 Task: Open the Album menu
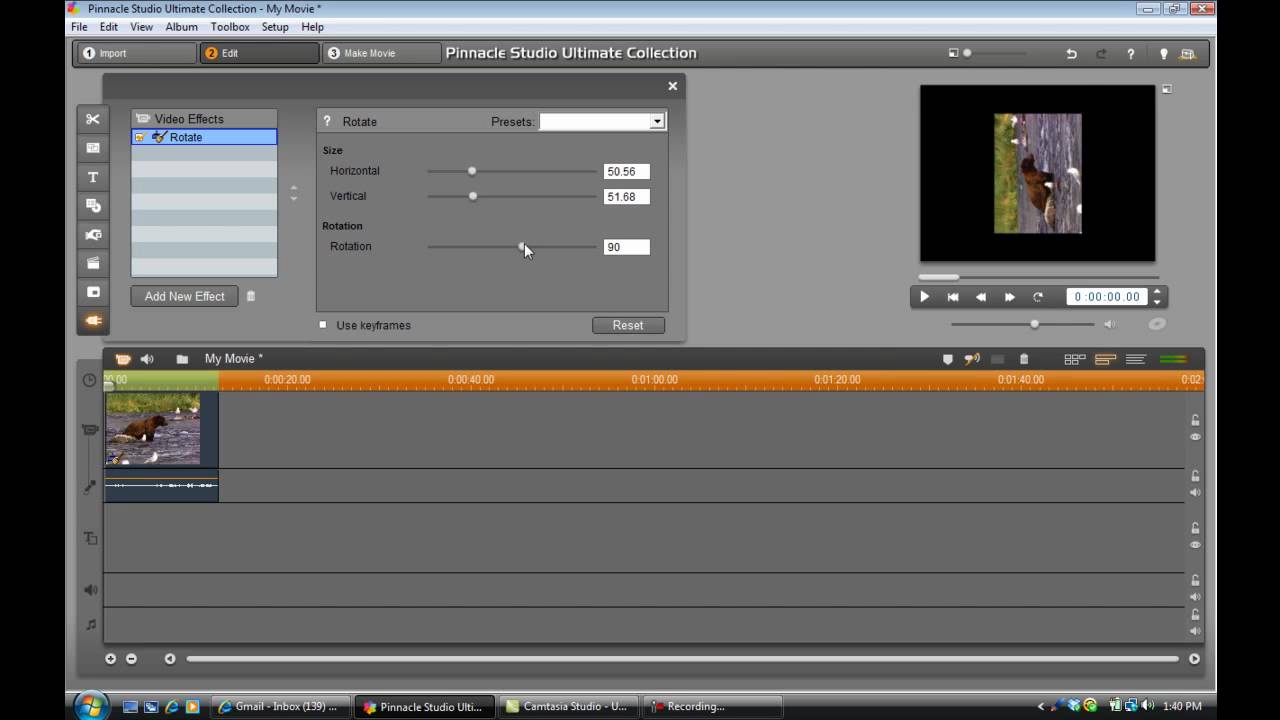181,27
